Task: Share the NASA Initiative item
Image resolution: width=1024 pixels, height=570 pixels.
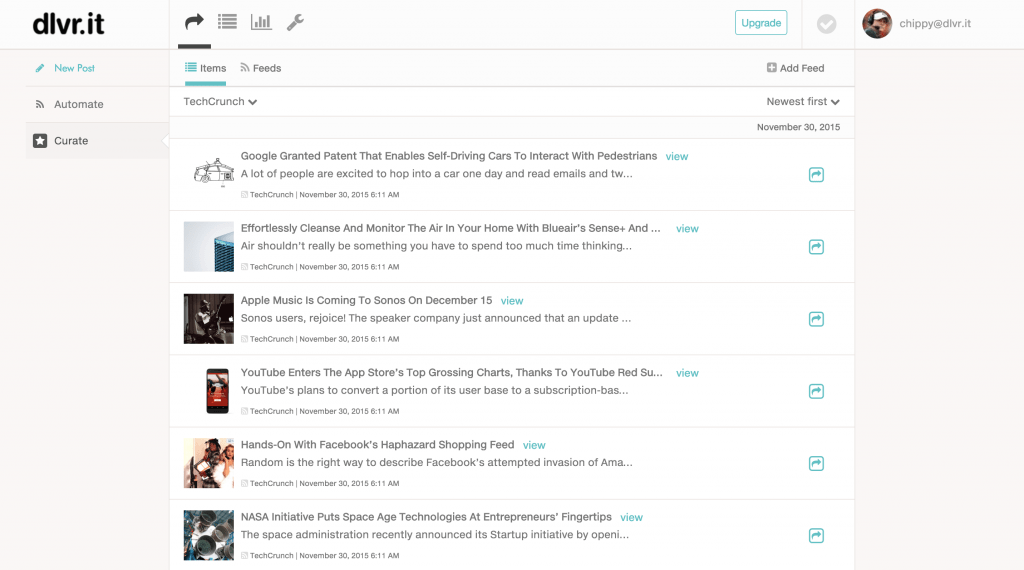Action: click(816, 535)
